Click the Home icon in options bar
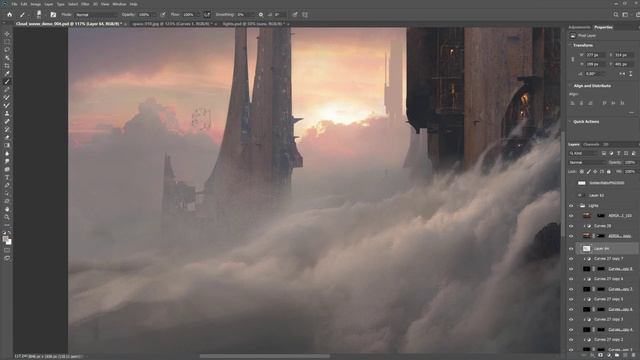 point(9,15)
